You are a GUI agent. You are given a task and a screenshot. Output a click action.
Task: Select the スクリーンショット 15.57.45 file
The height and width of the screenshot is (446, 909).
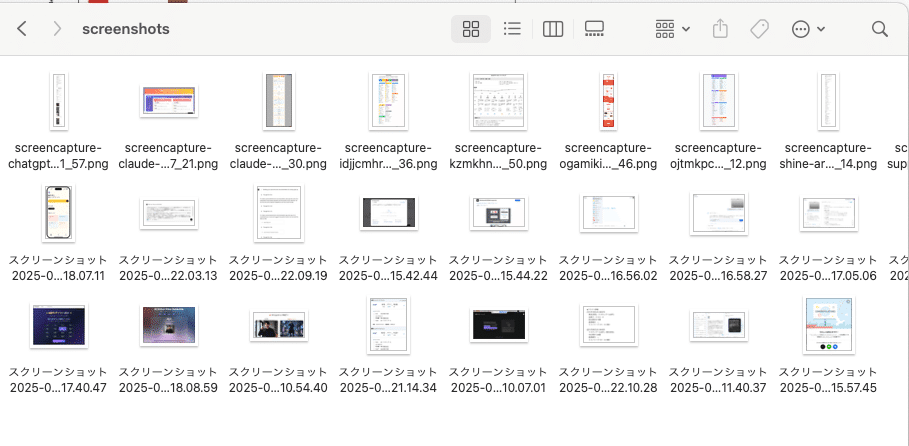click(x=827, y=325)
